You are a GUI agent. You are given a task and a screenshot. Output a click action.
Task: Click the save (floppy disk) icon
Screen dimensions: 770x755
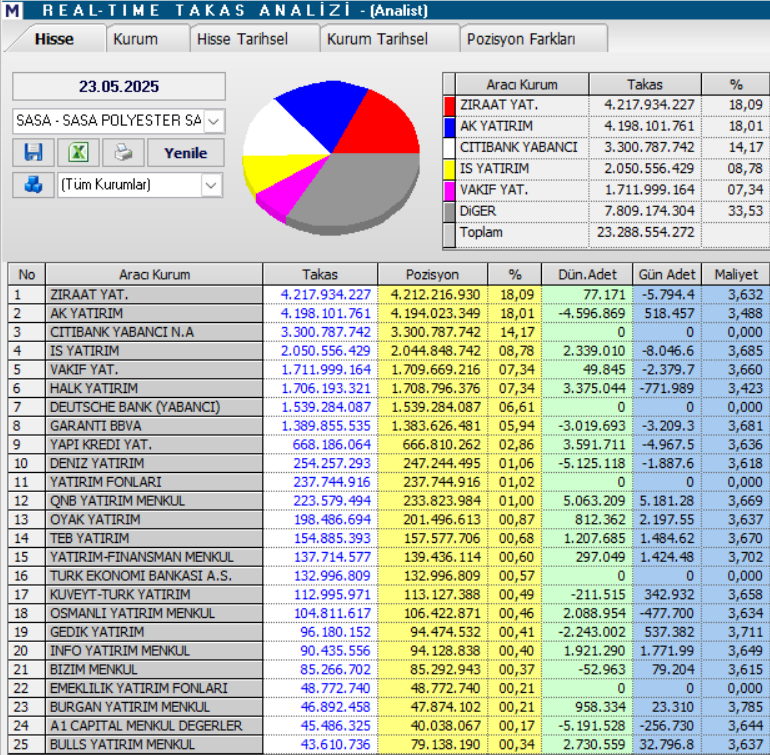[33, 153]
